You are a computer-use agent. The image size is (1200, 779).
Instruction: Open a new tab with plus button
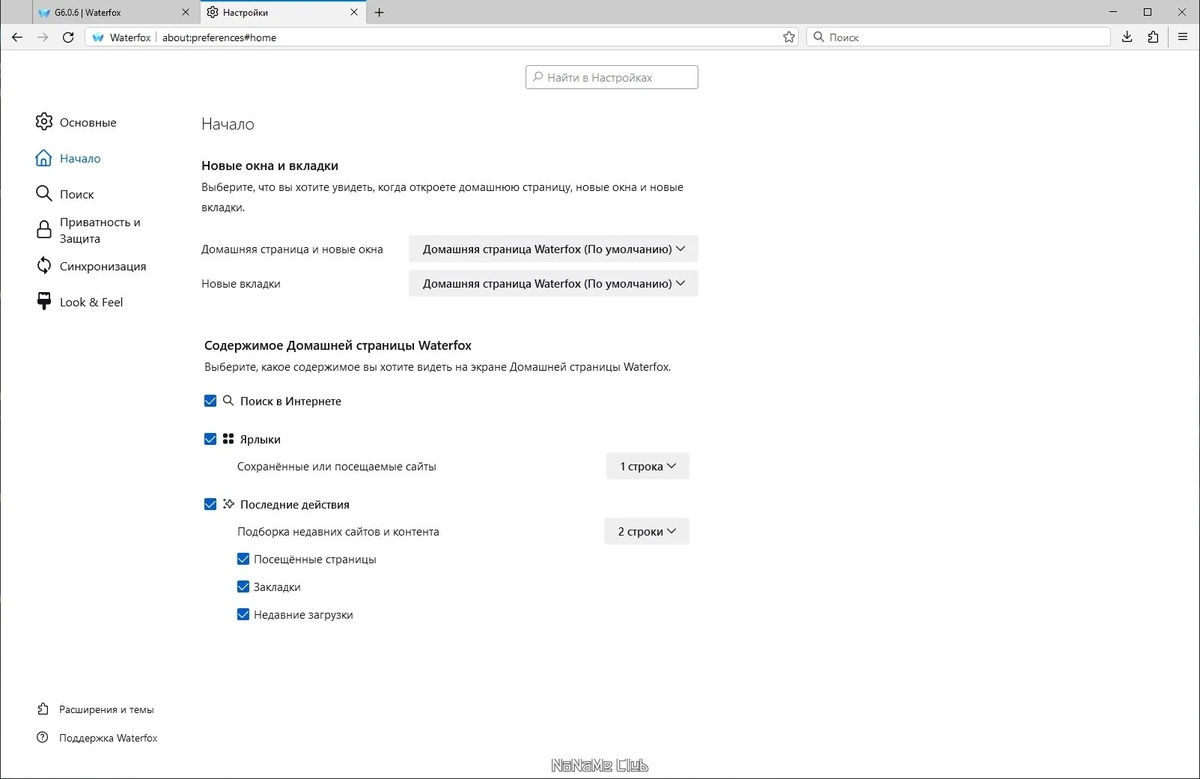pos(379,13)
